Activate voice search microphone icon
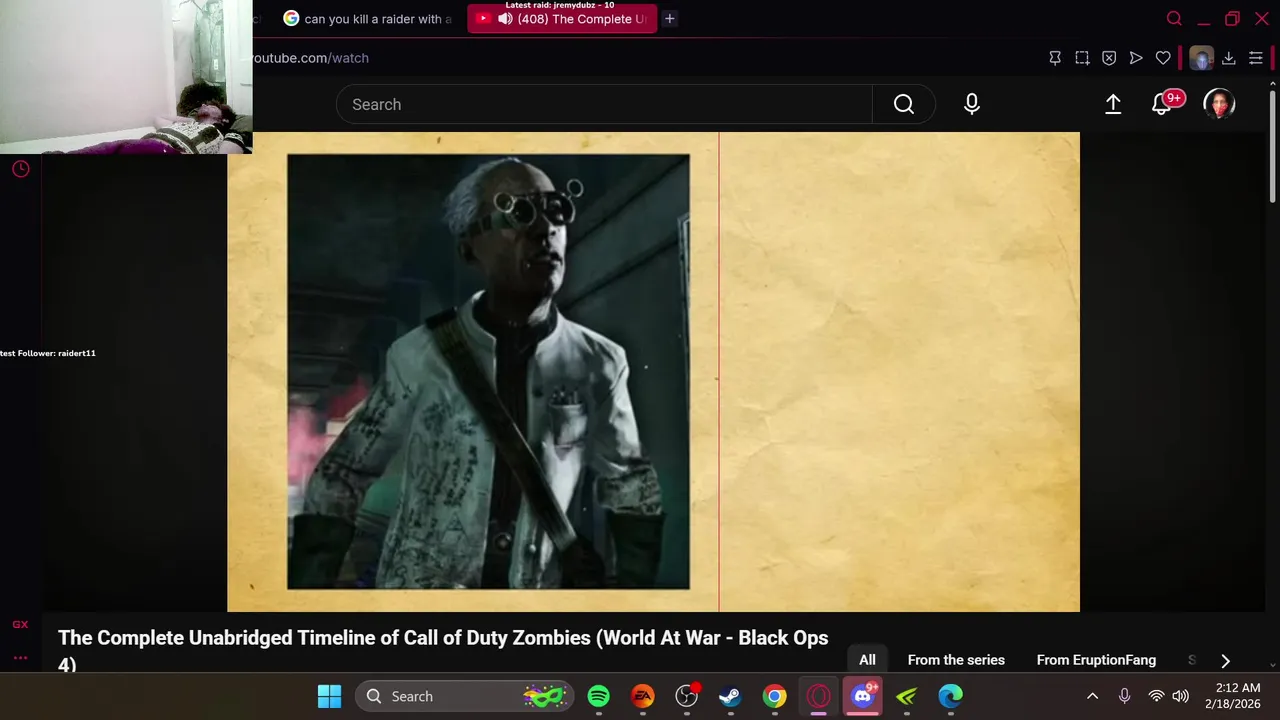1280x720 pixels. (972, 104)
